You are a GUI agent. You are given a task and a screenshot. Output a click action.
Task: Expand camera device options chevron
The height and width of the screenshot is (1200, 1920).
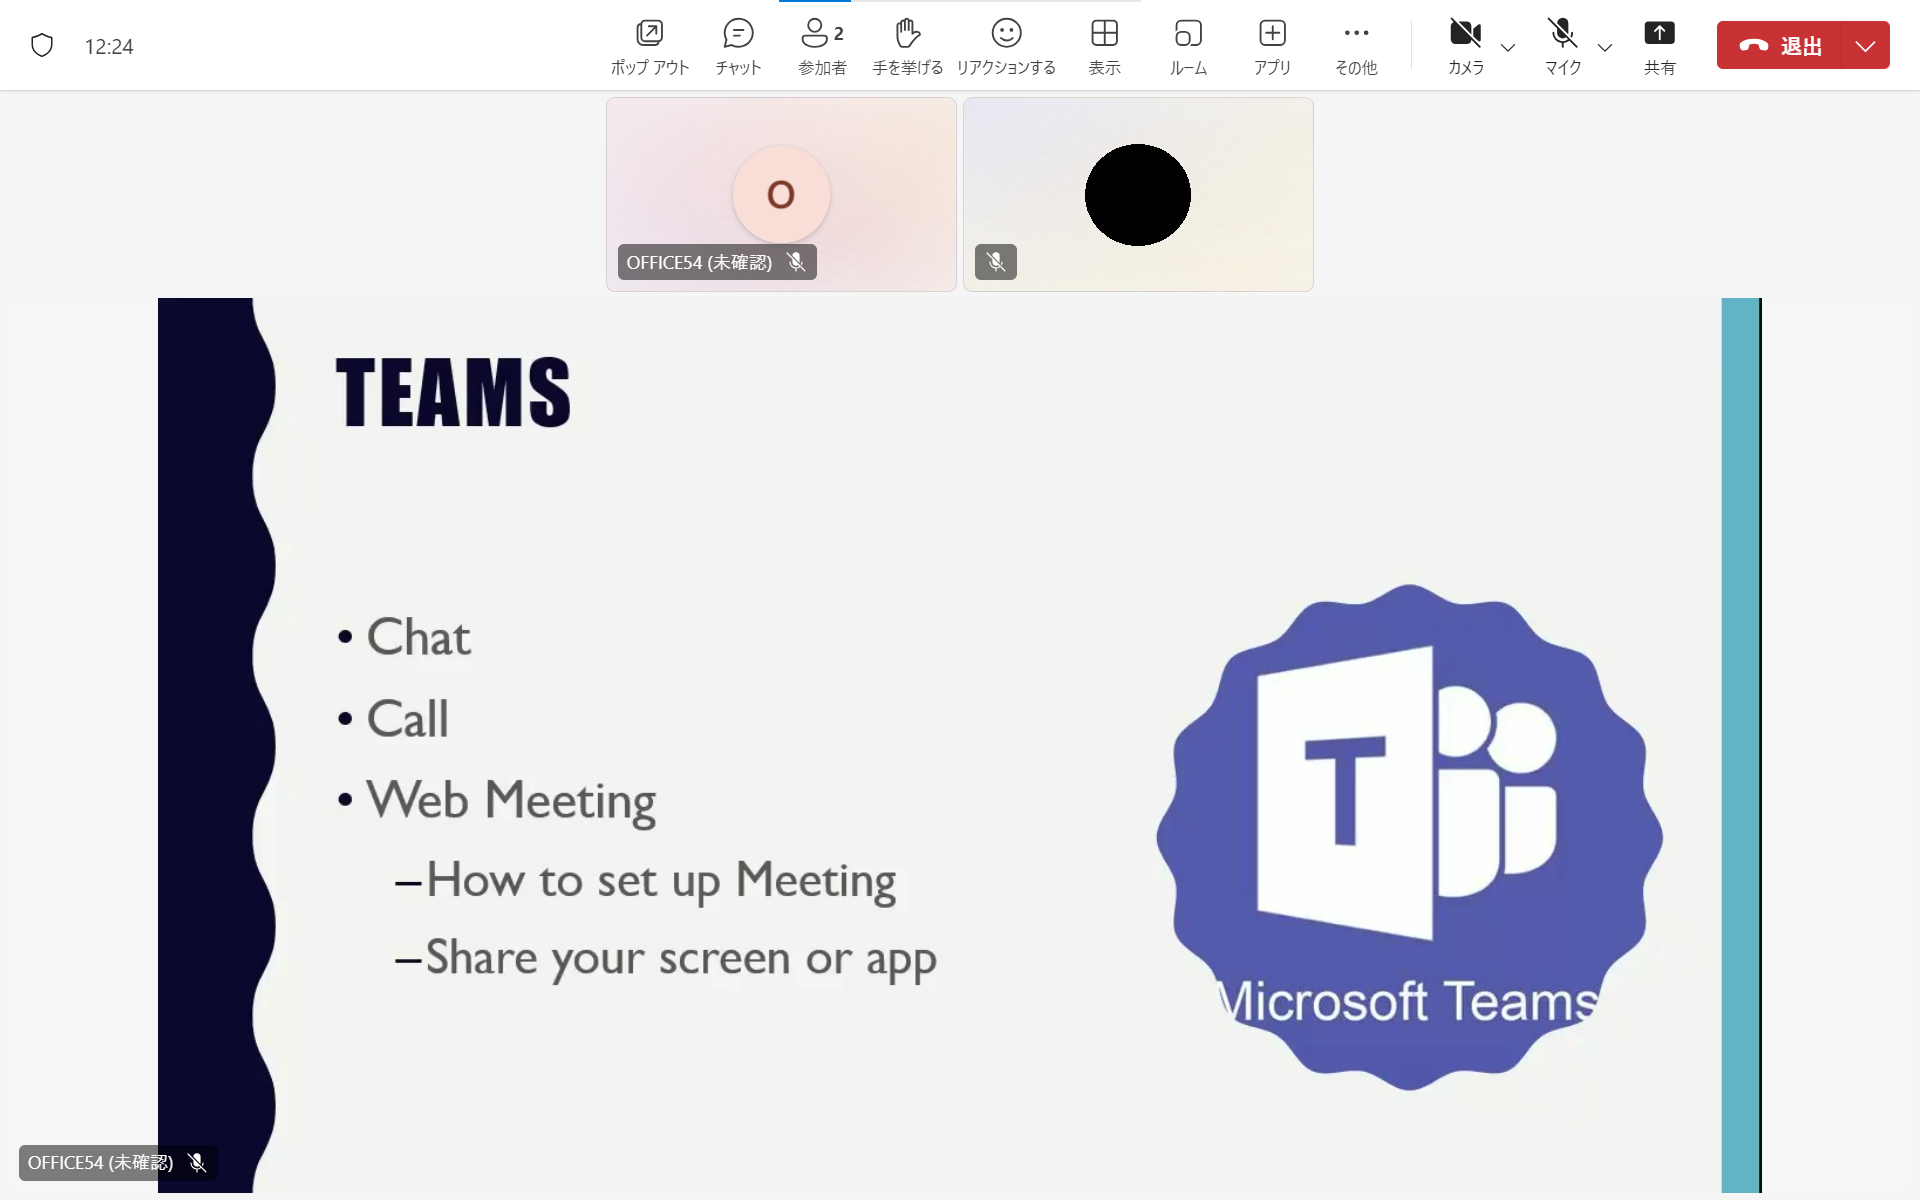1508,47
